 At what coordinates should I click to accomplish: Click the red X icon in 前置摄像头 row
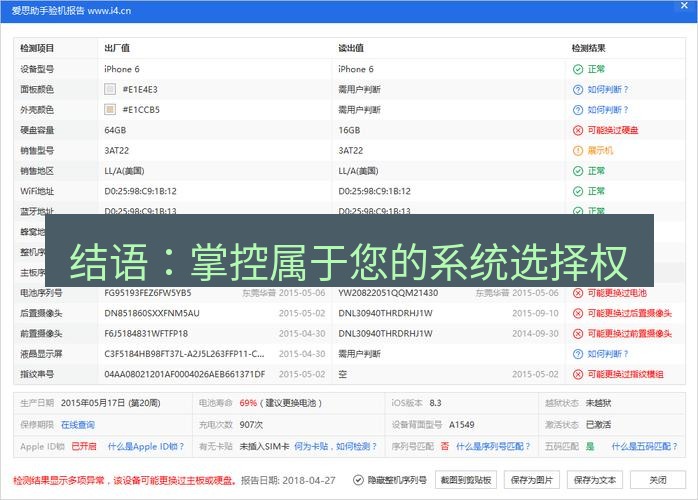[x=577, y=334]
